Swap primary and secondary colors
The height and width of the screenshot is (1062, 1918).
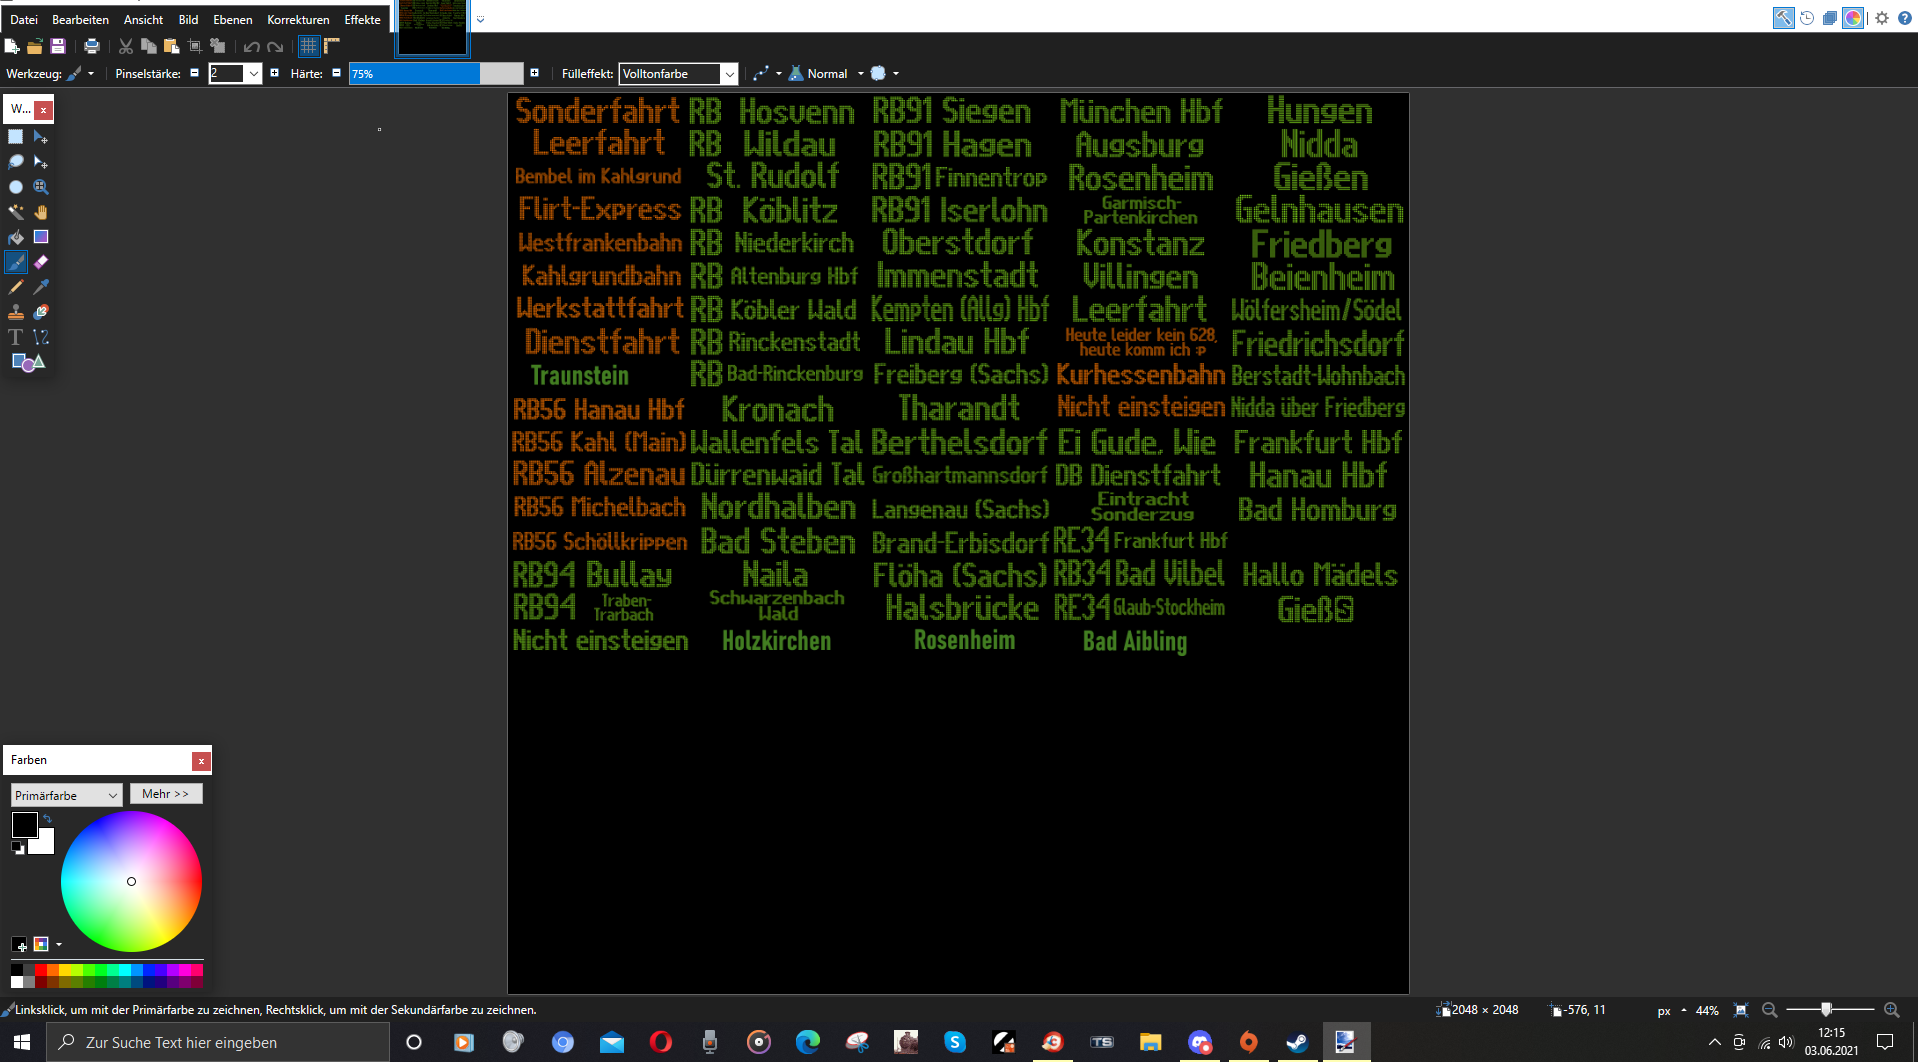click(47, 819)
